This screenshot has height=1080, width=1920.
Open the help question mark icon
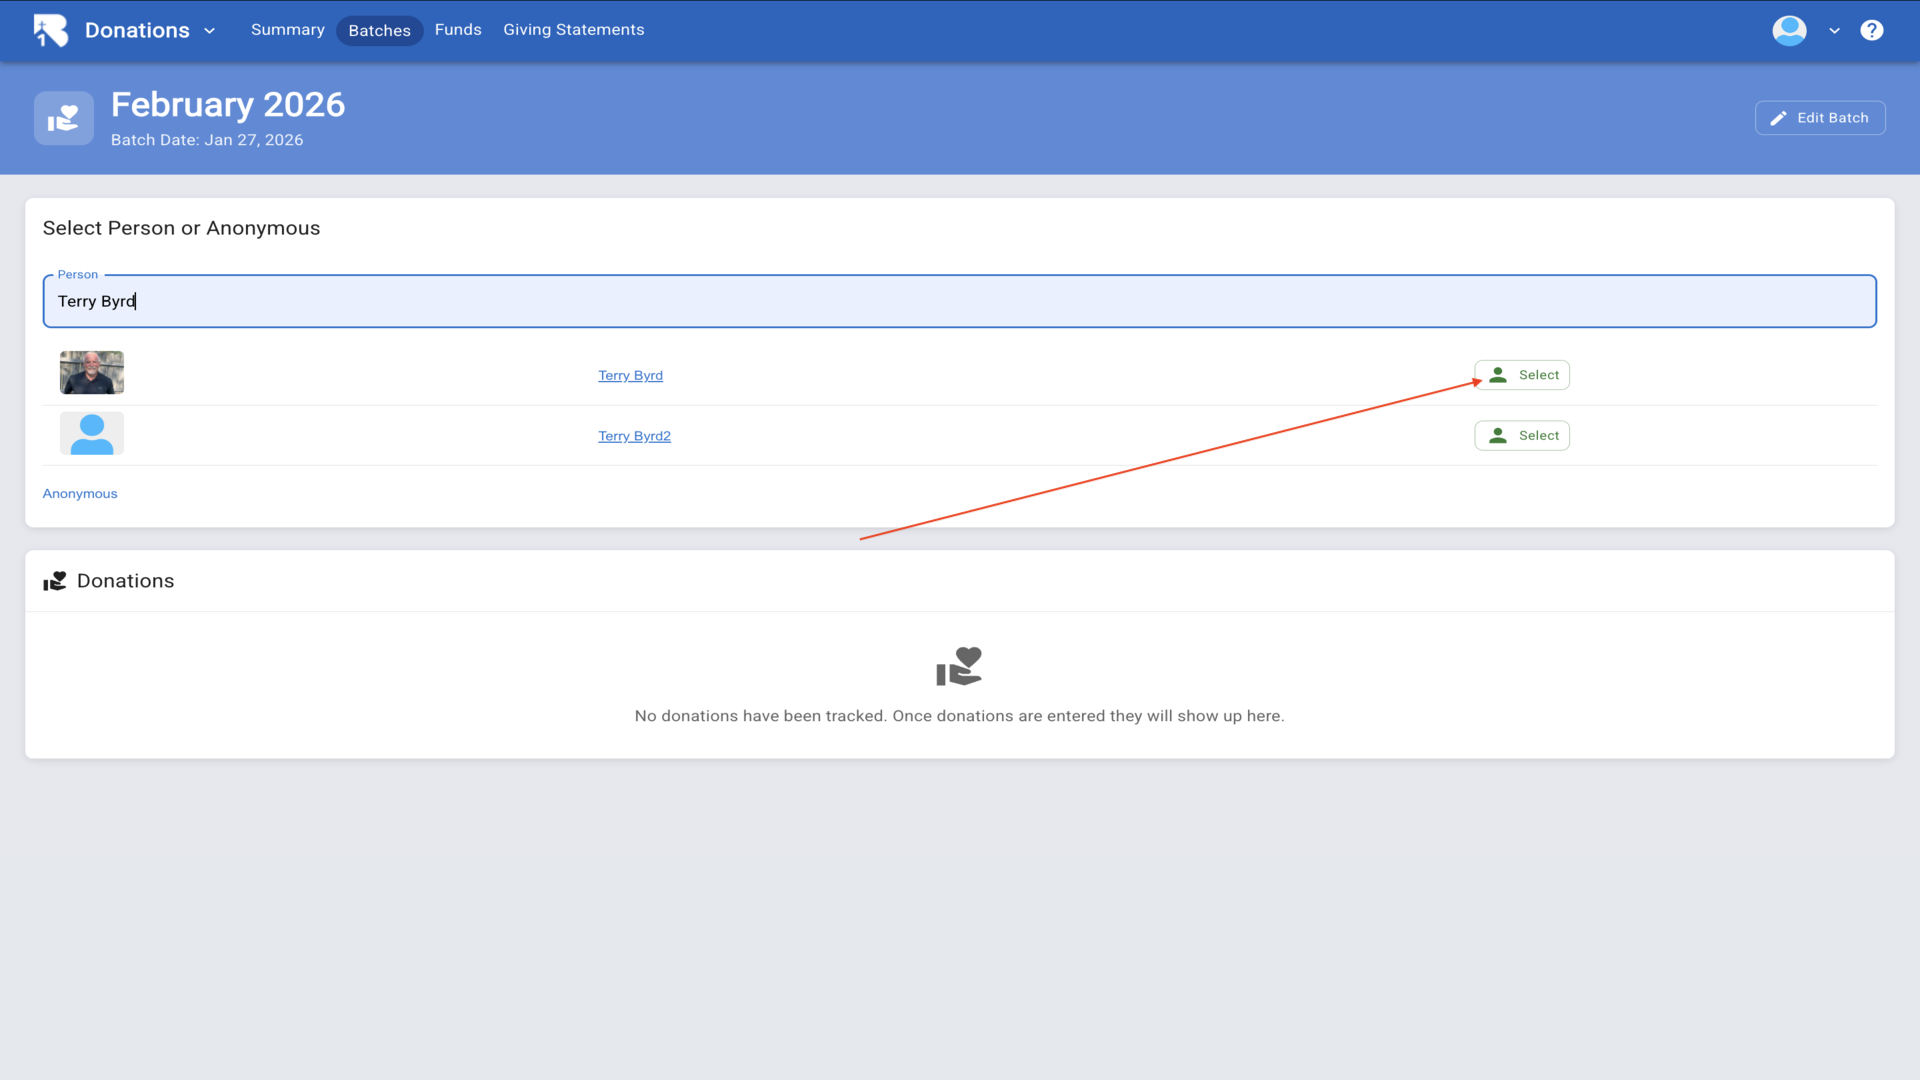1871,30
